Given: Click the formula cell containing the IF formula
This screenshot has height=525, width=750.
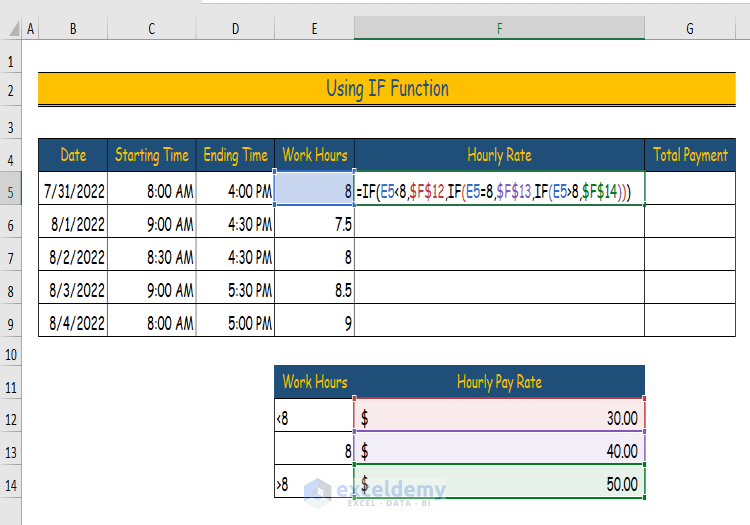Looking at the screenshot, I should [499, 189].
